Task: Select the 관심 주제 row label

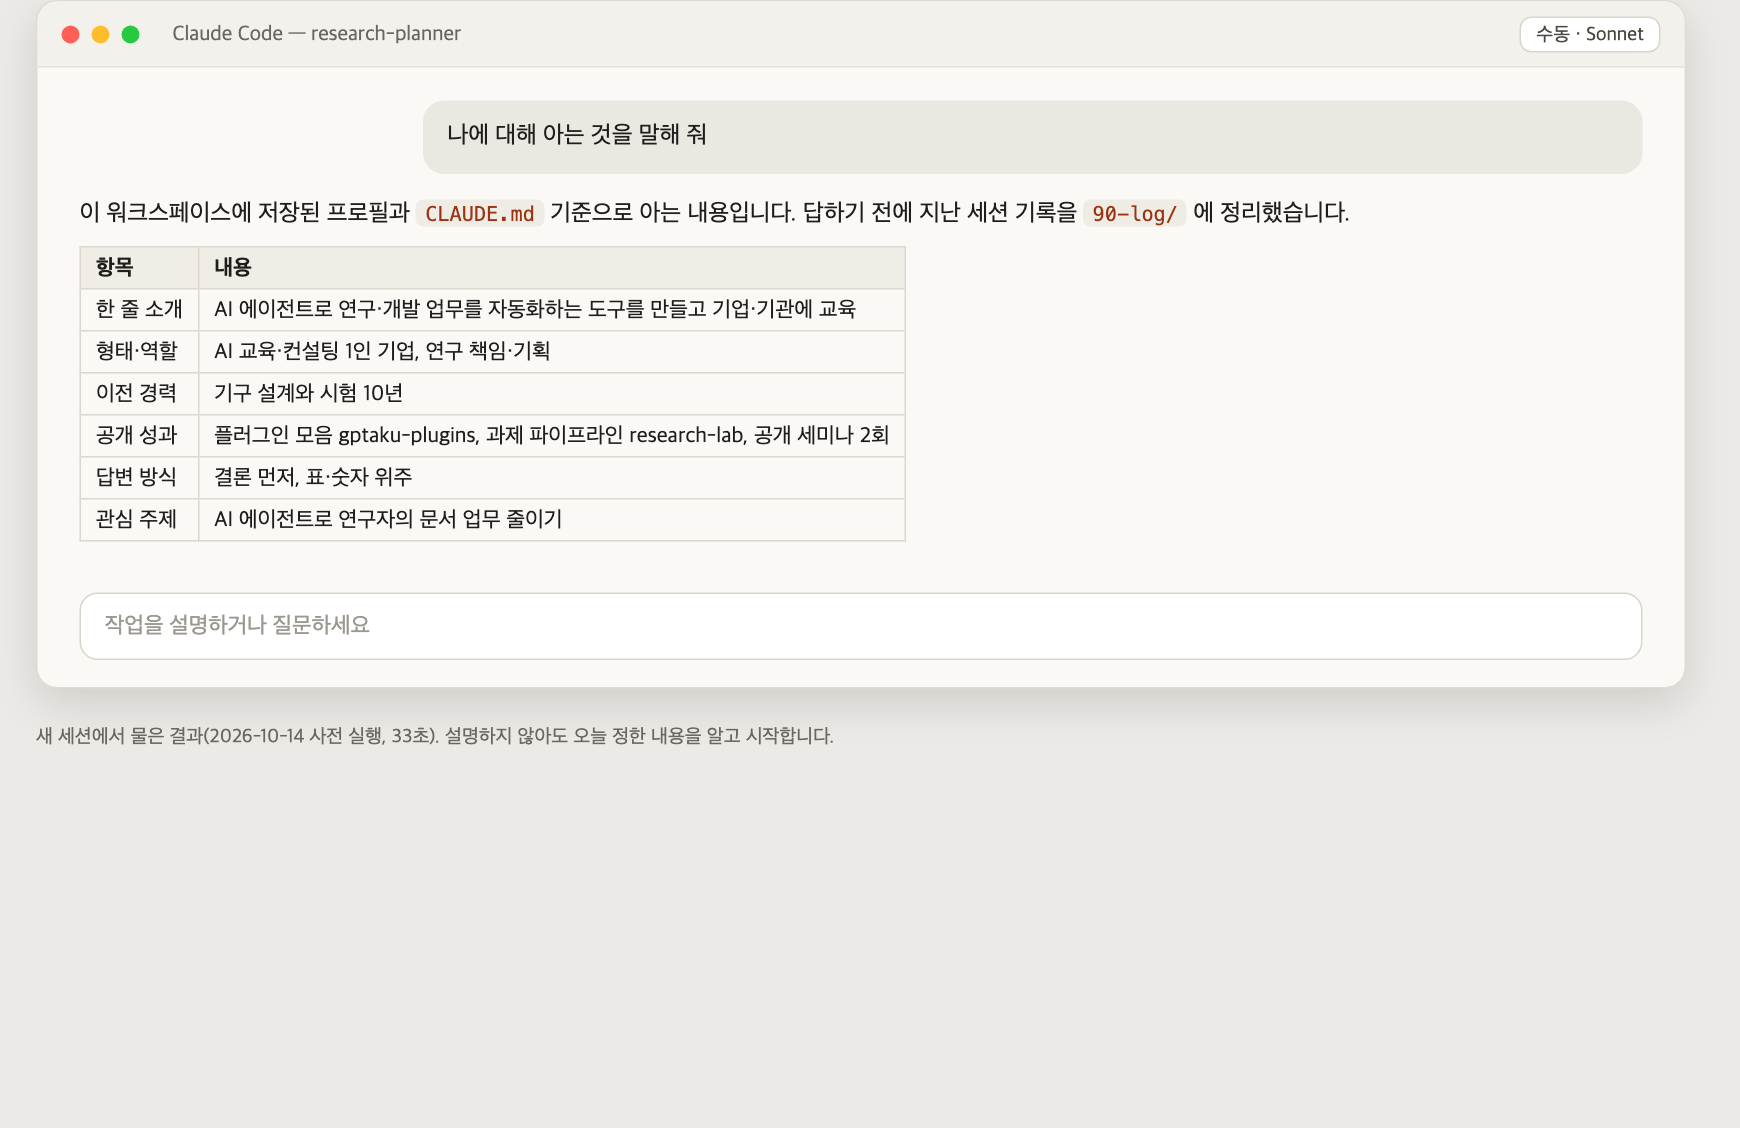Action: [x=139, y=520]
